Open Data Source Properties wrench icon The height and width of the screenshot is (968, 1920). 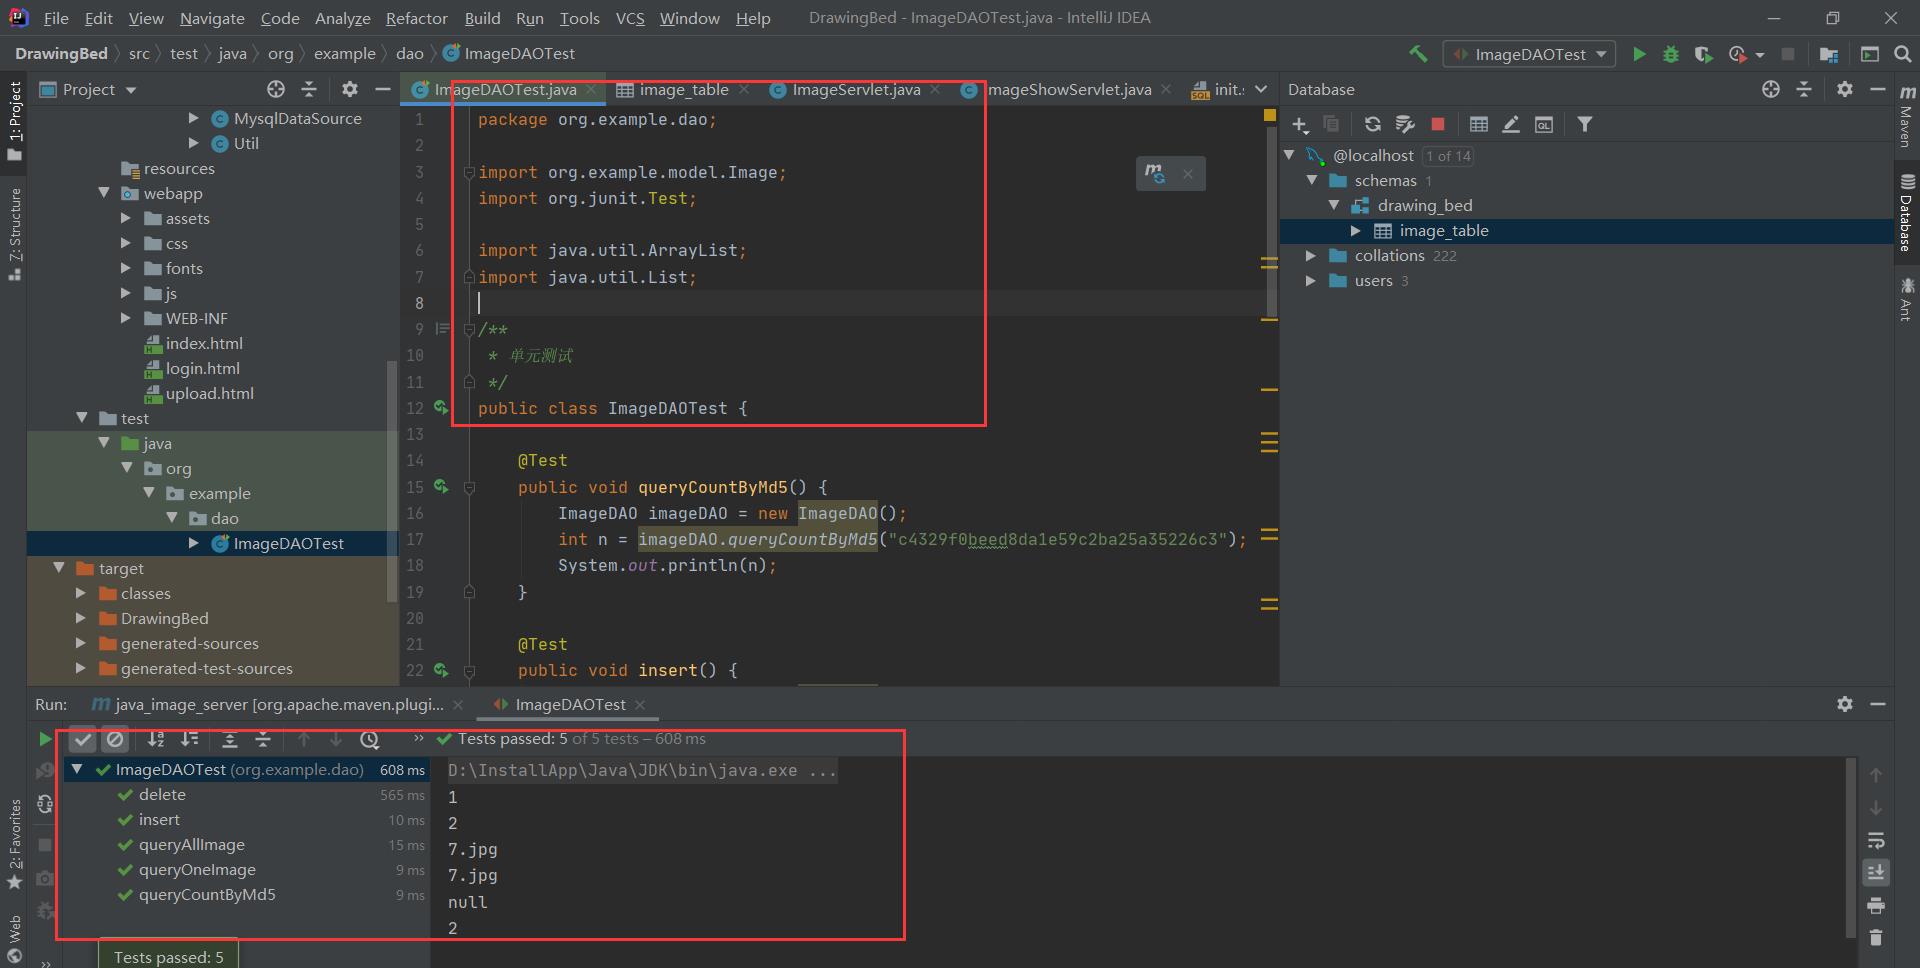click(1405, 124)
